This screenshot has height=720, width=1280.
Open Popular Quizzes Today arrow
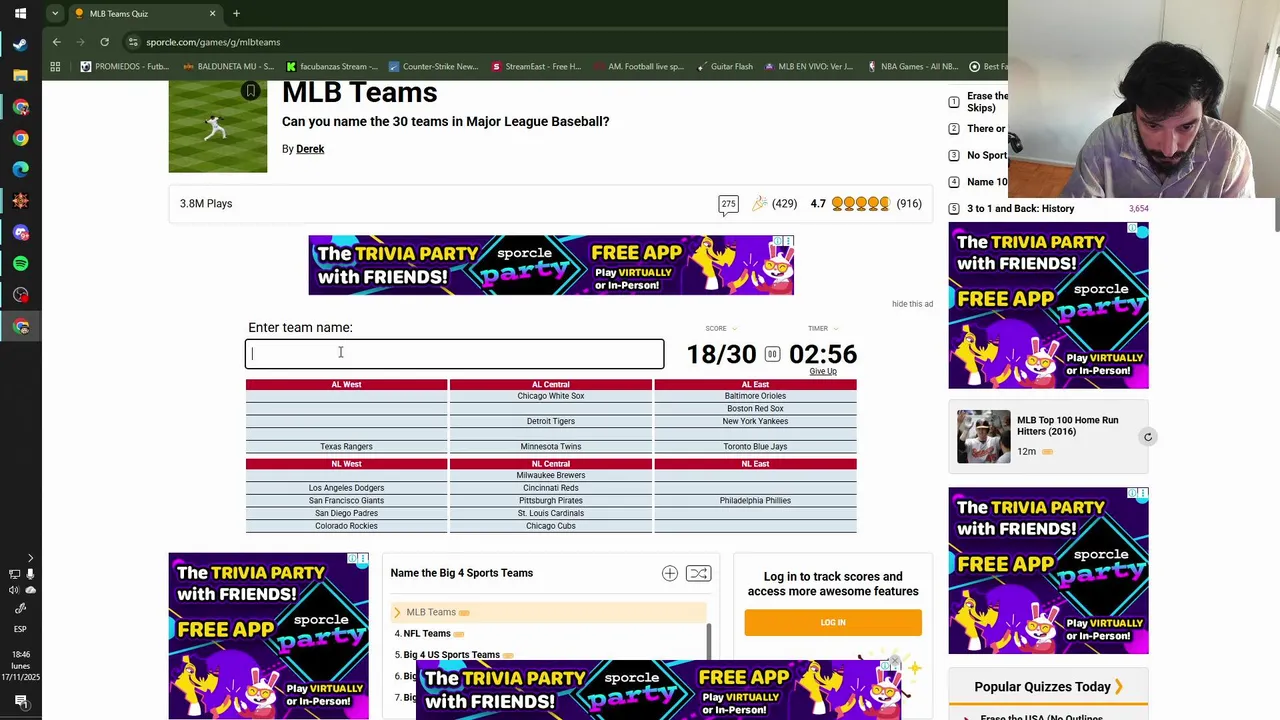1119,687
